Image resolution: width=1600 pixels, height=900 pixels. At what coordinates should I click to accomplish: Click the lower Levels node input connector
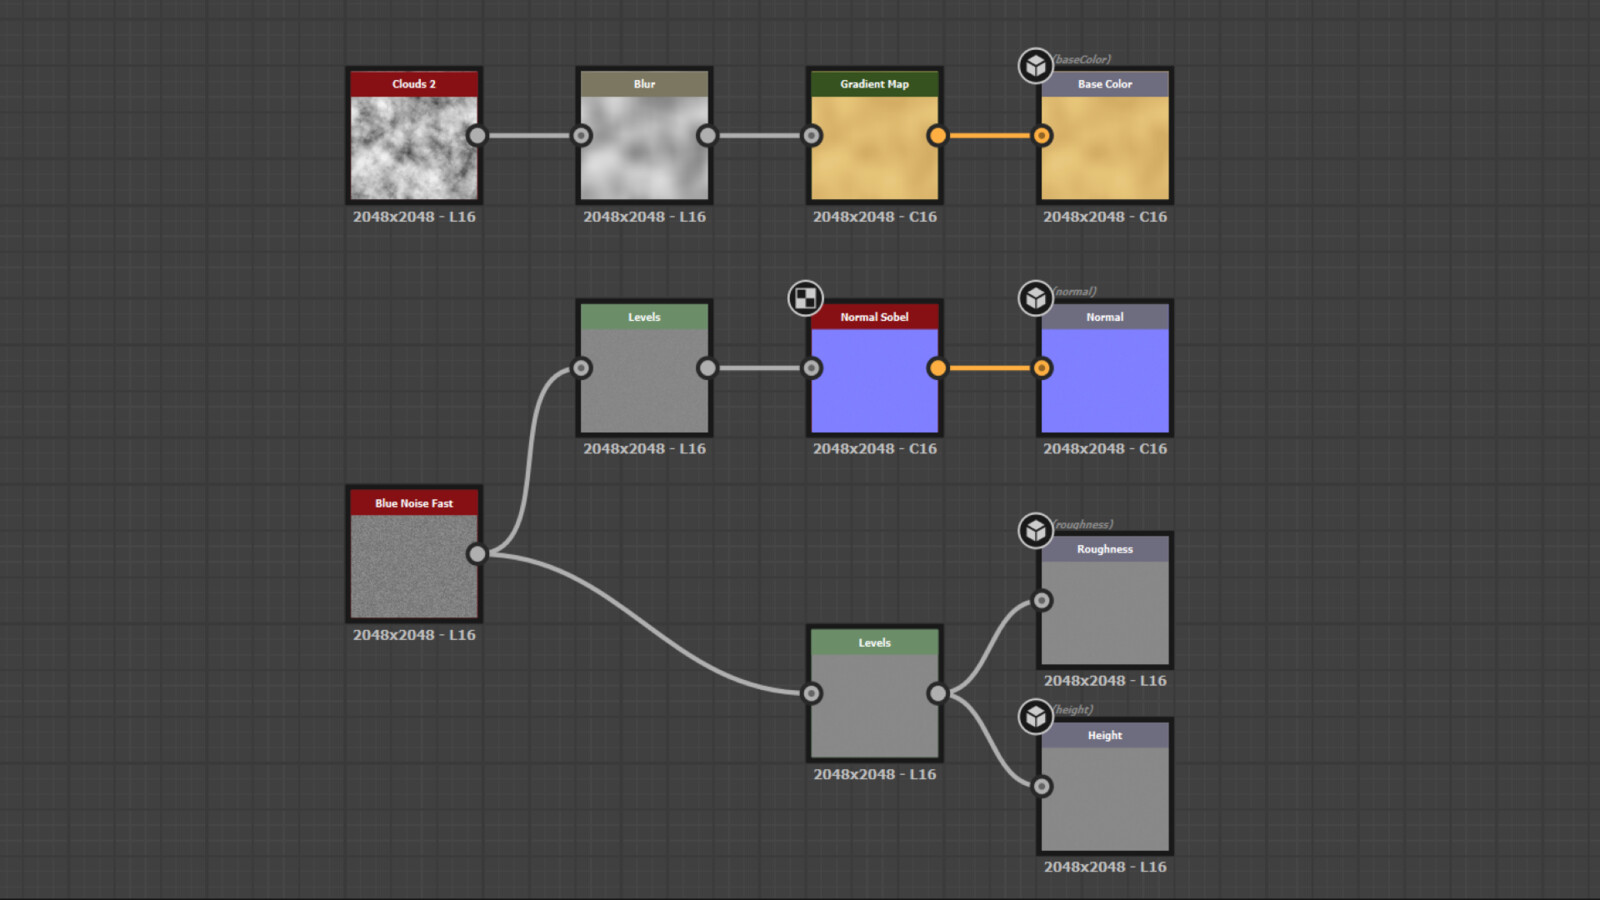tap(812, 693)
